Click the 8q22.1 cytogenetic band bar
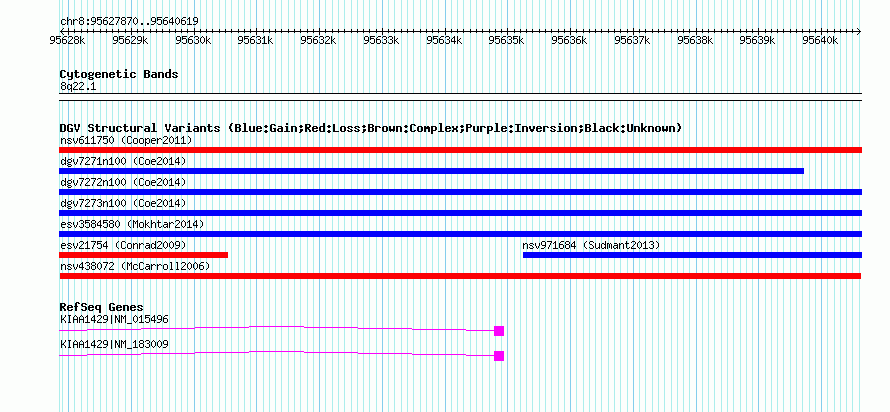The image size is (890, 412). [460, 97]
